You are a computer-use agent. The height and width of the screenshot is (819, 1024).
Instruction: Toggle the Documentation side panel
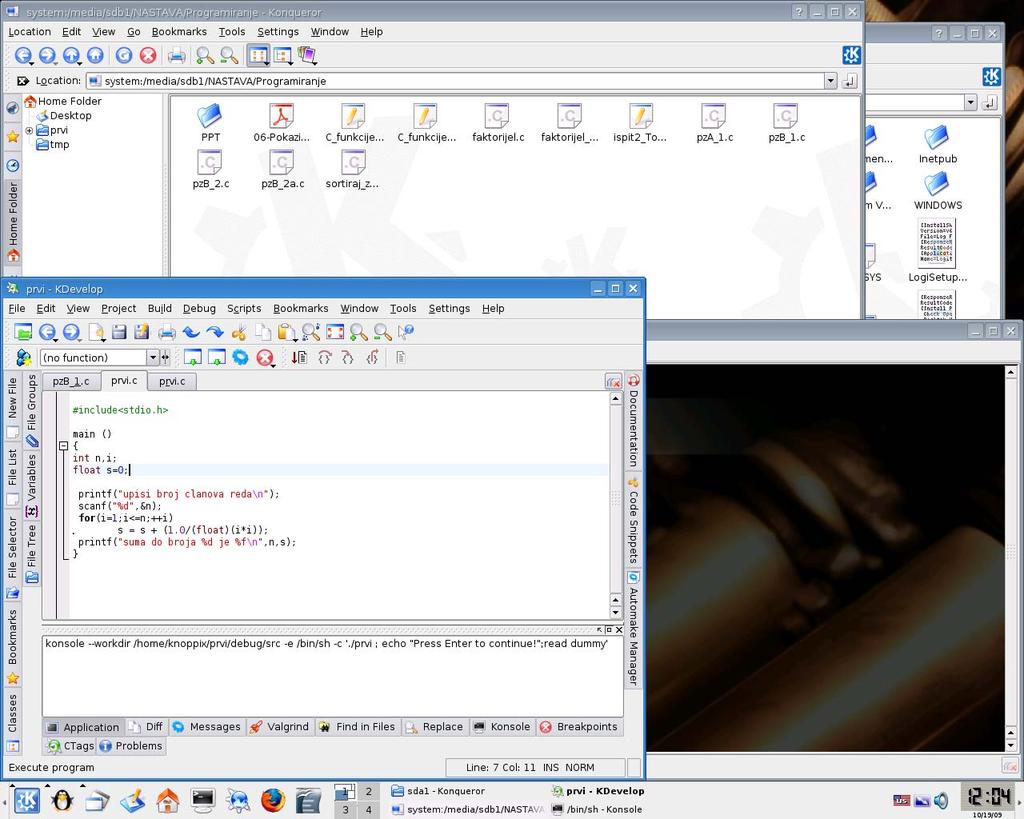633,421
